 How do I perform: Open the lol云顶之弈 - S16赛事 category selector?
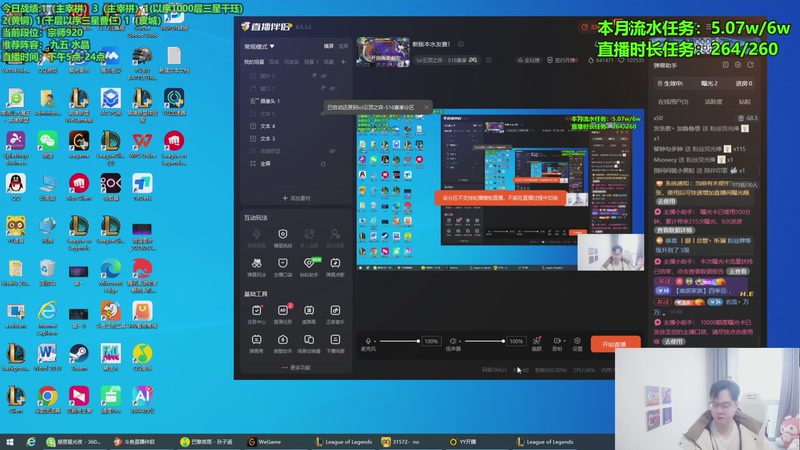pyautogui.click(x=446, y=60)
